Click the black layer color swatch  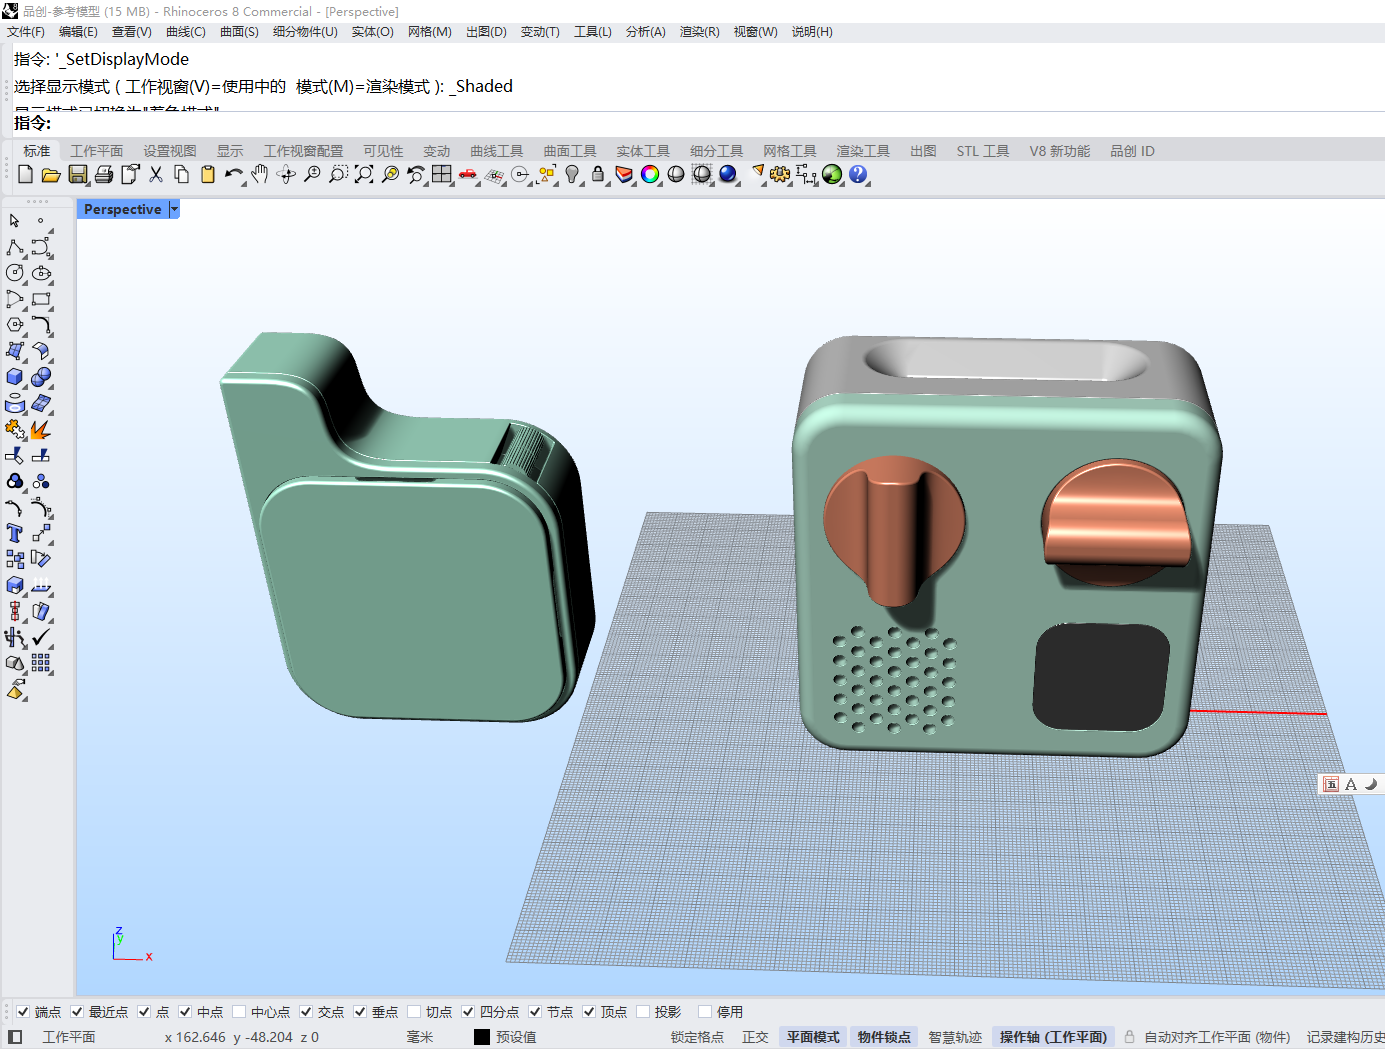482,1037
